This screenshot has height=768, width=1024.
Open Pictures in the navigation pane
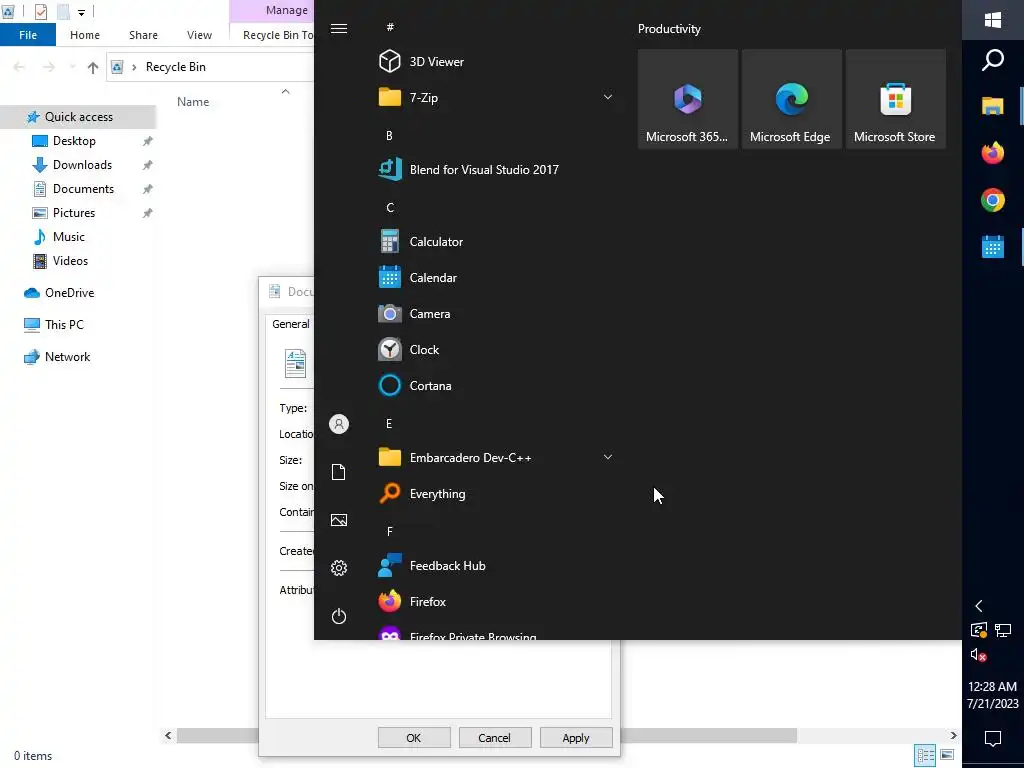[x=73, y=213]
